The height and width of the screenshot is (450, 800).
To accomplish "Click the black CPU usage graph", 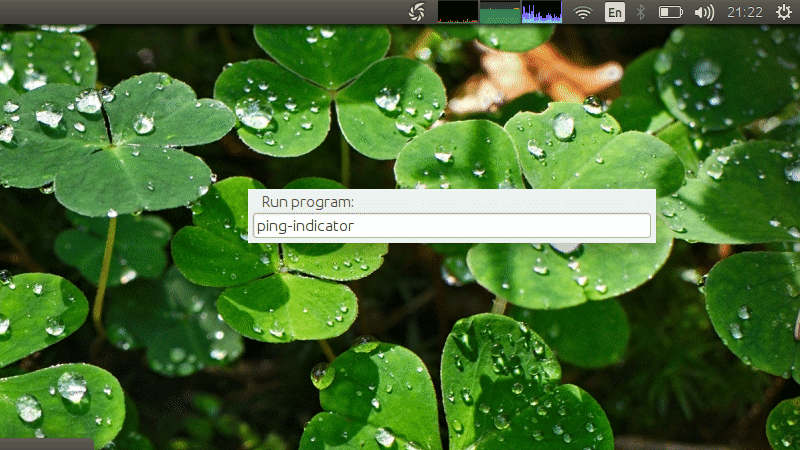I will 458,12.
